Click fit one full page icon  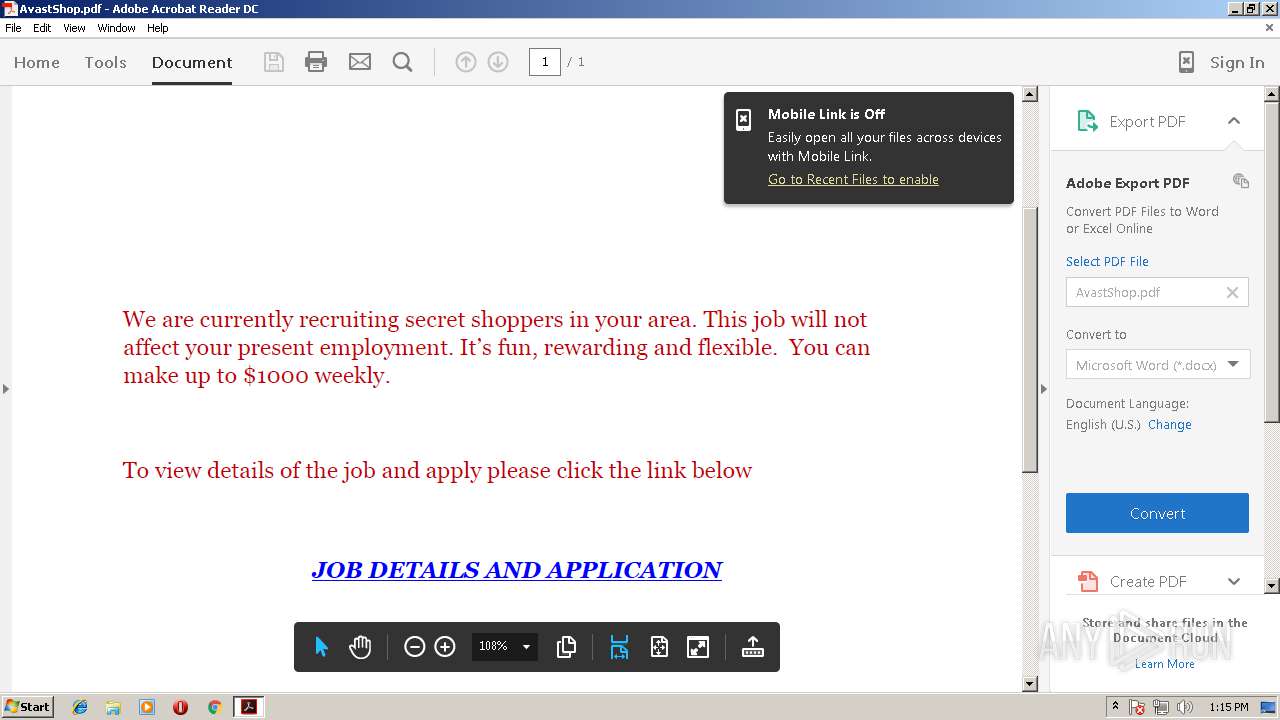659,647
